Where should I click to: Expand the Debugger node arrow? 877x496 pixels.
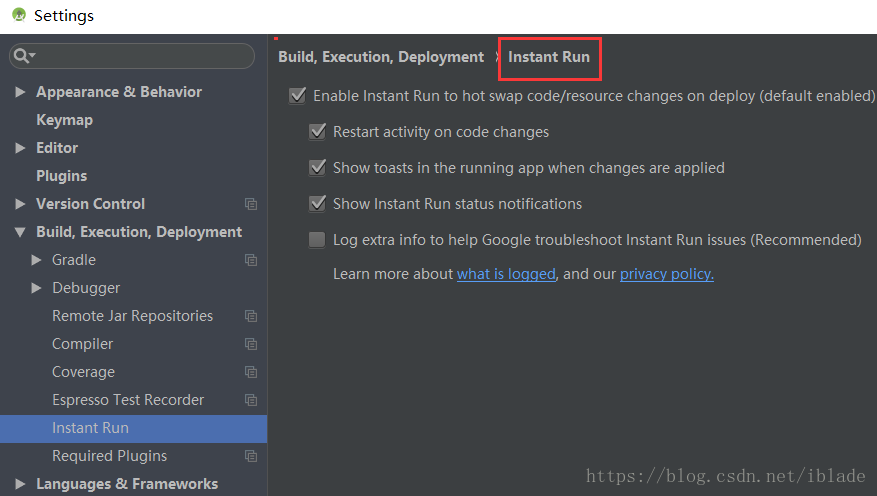tap(36, 287)
